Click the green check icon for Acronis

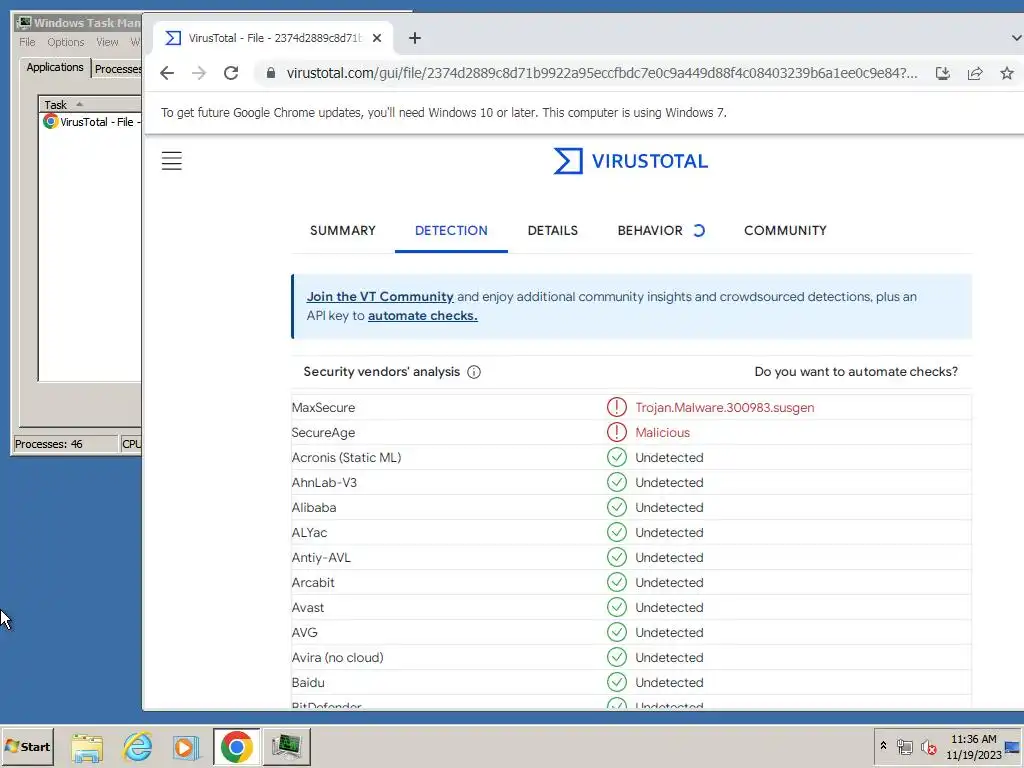(616, 457)
